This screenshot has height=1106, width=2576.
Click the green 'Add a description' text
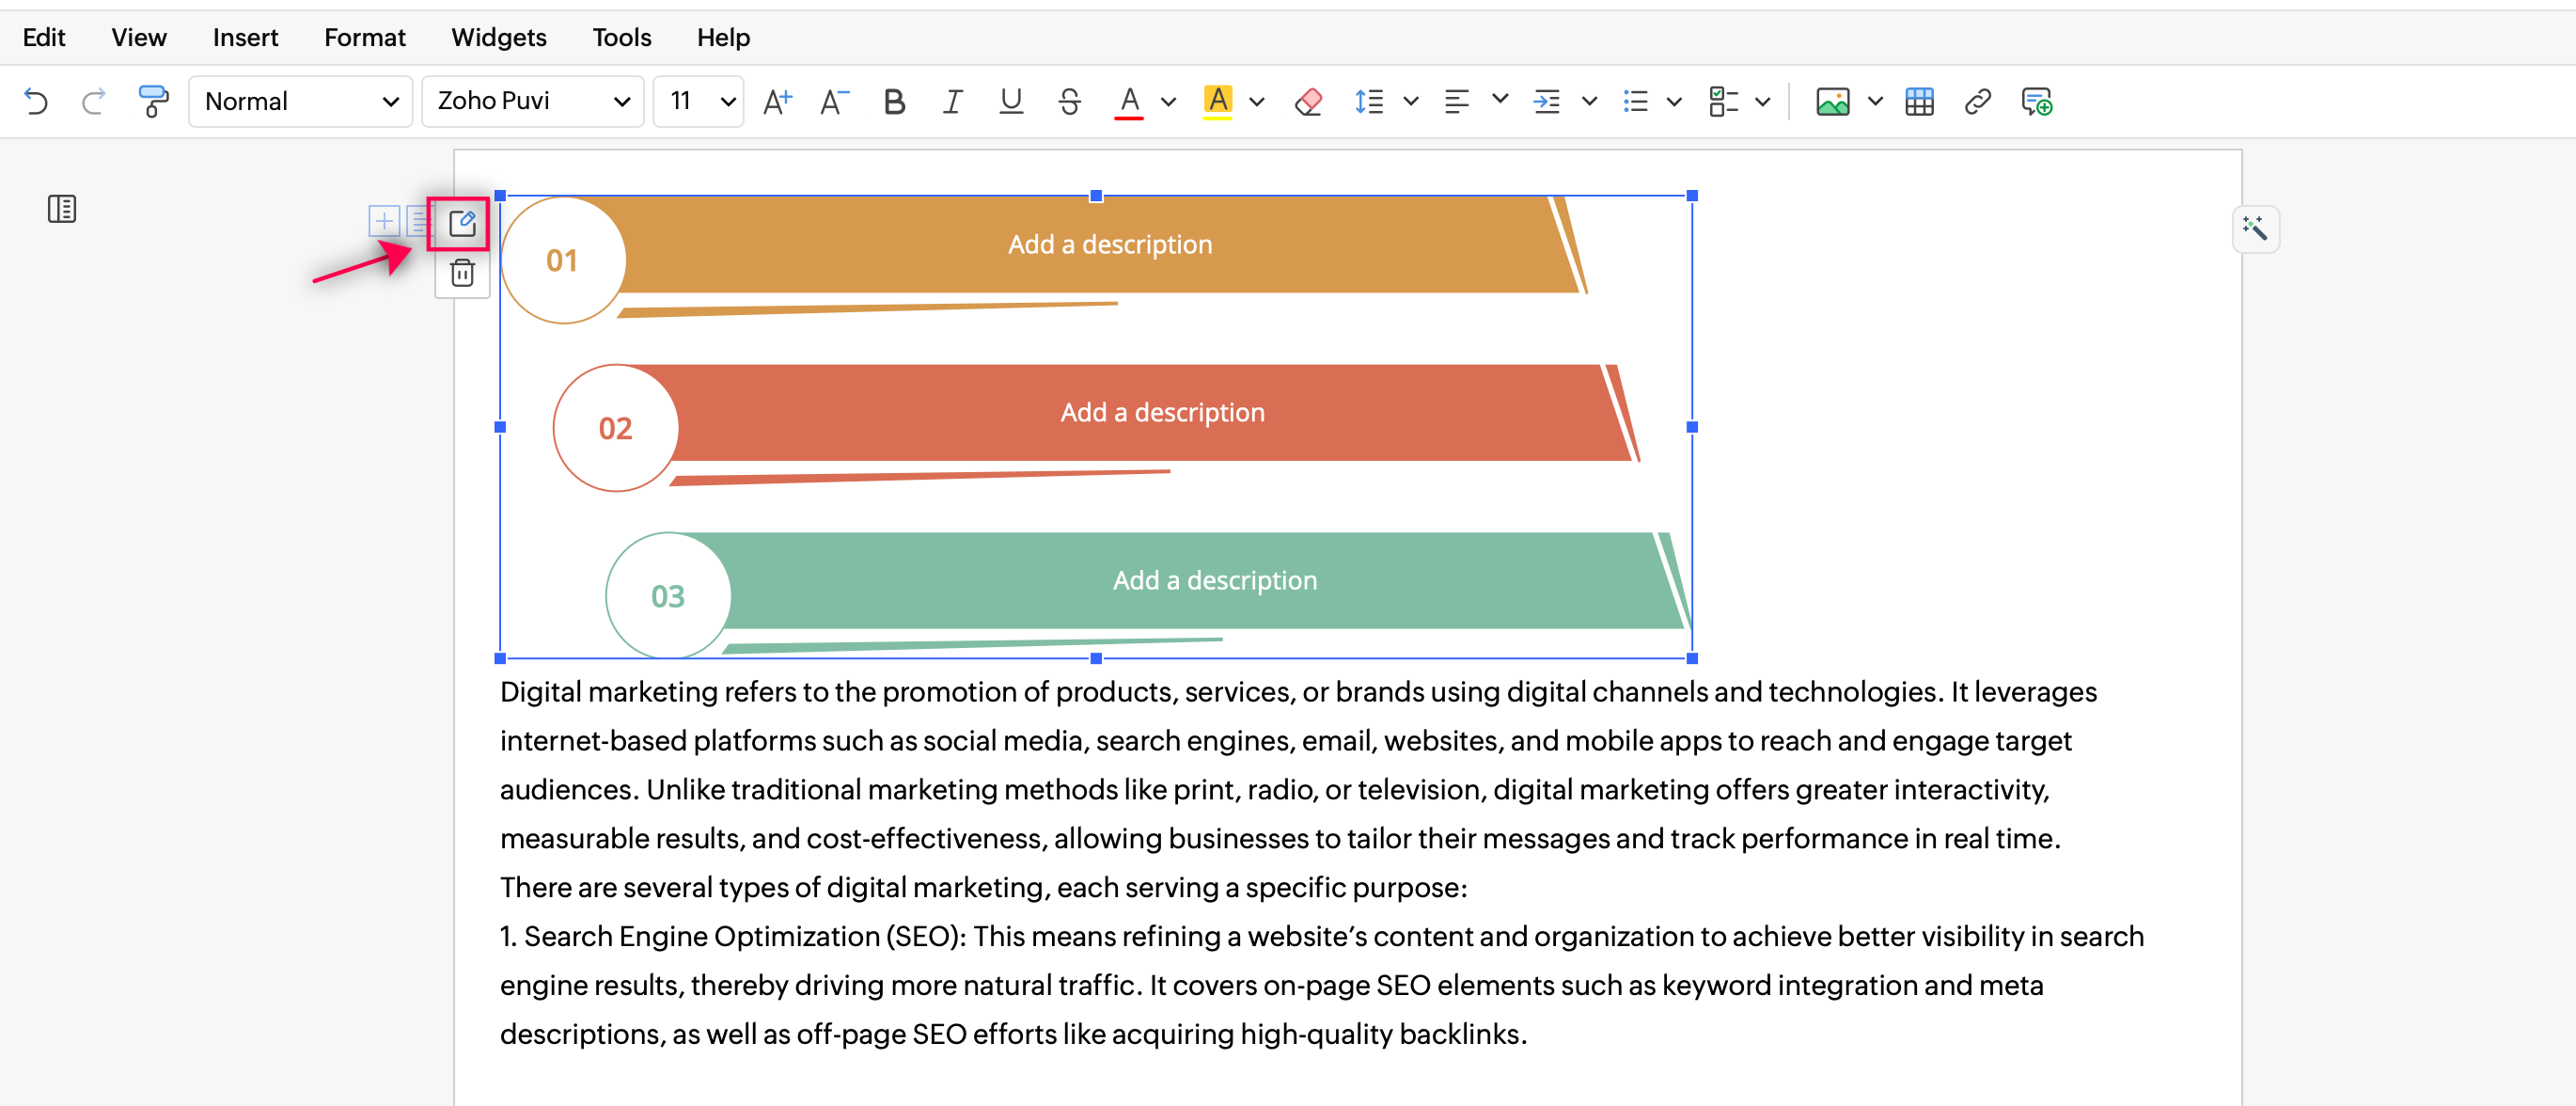point(1214,580)
